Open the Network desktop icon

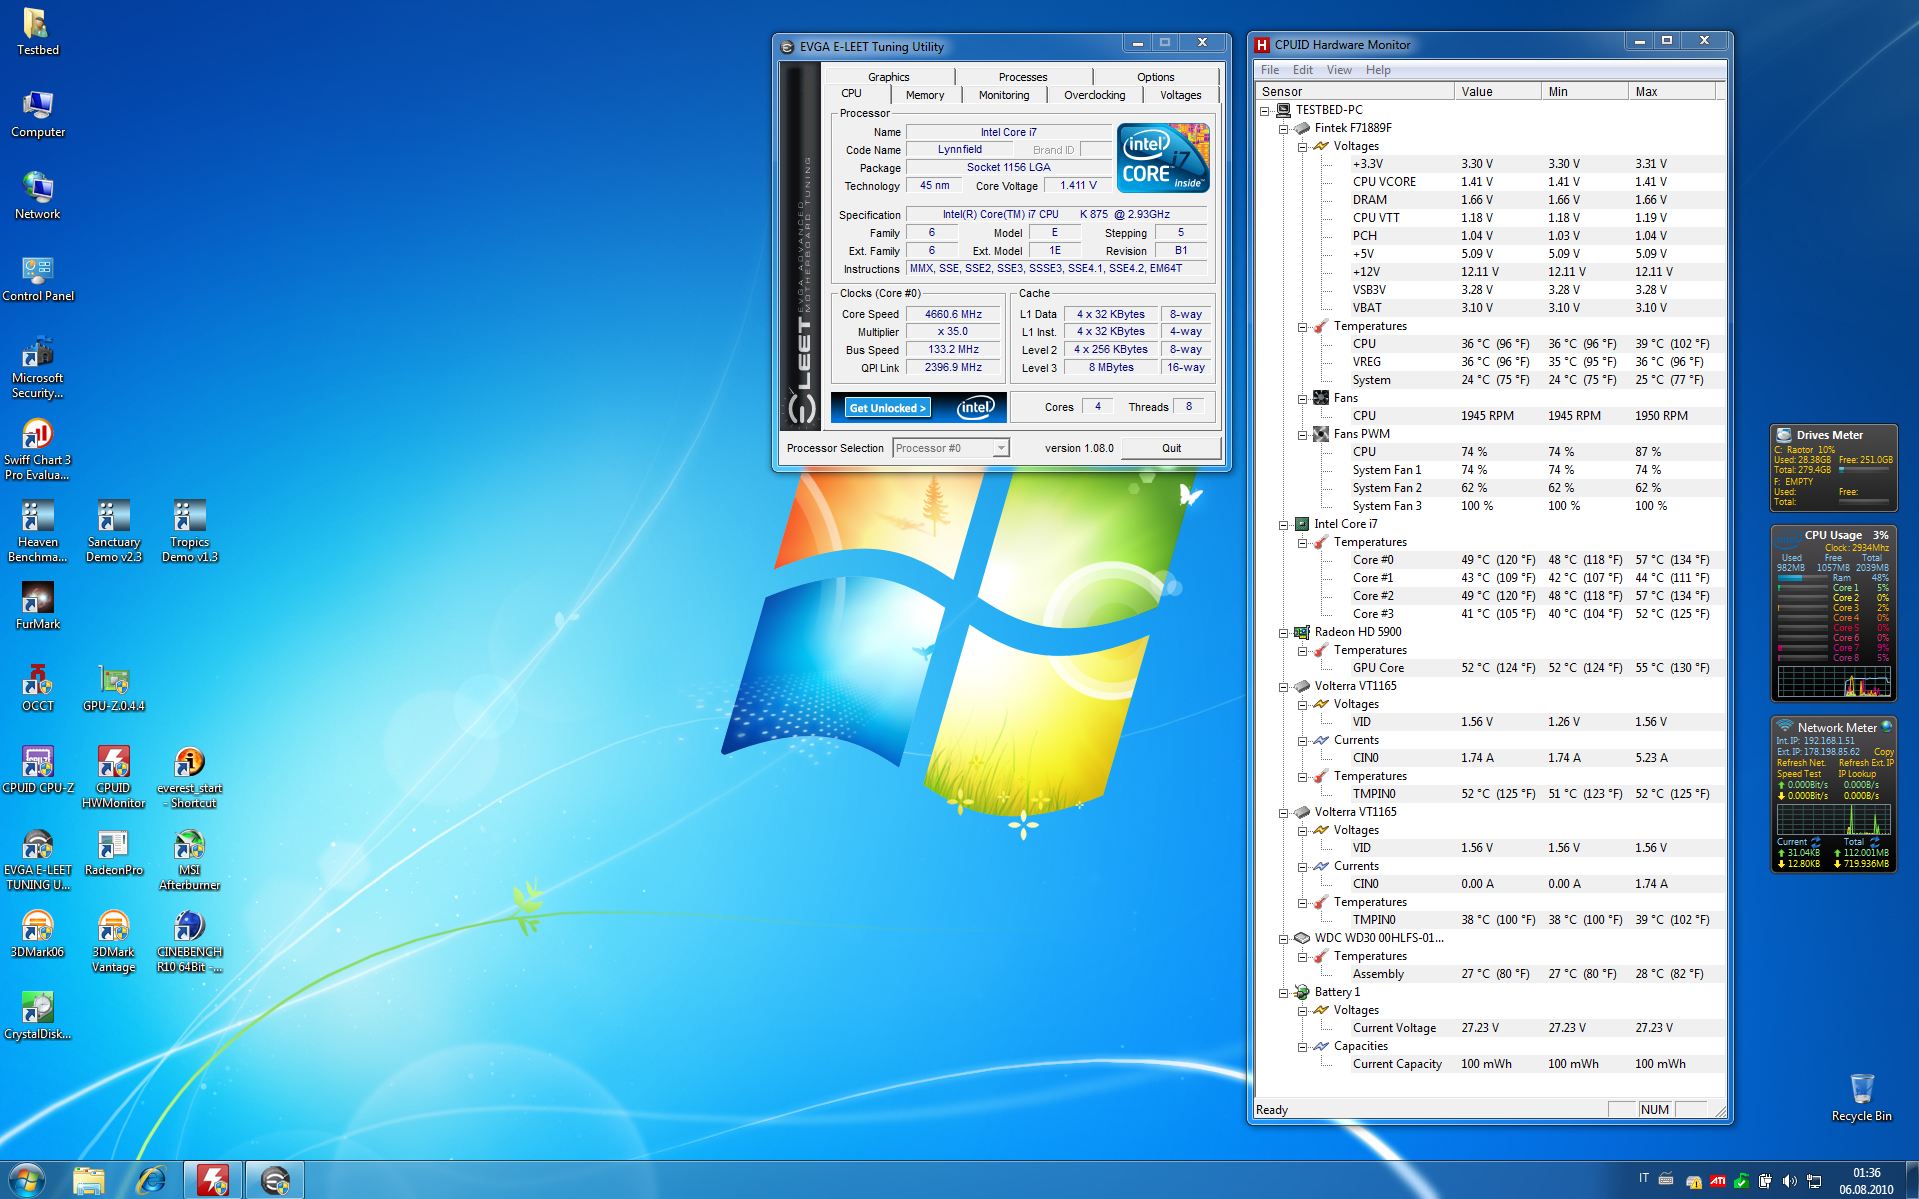tap(37, 195)
